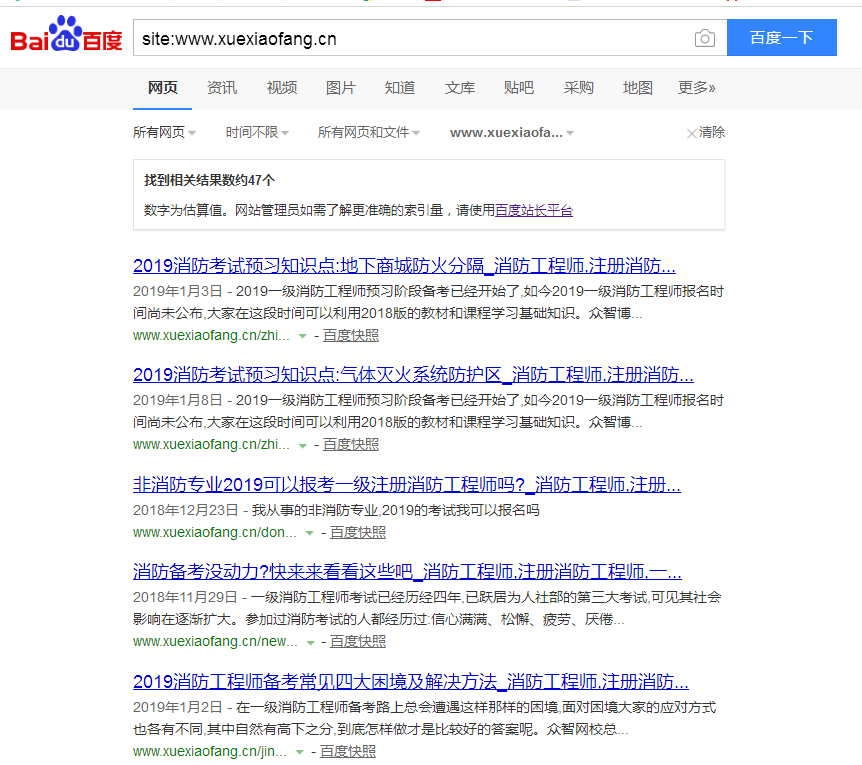Image resolution: width=862 pixels, height=765 pixels.
Task: Expand arrow beside xuexiaofang.cn/don... URL
Action: [310, 534]
